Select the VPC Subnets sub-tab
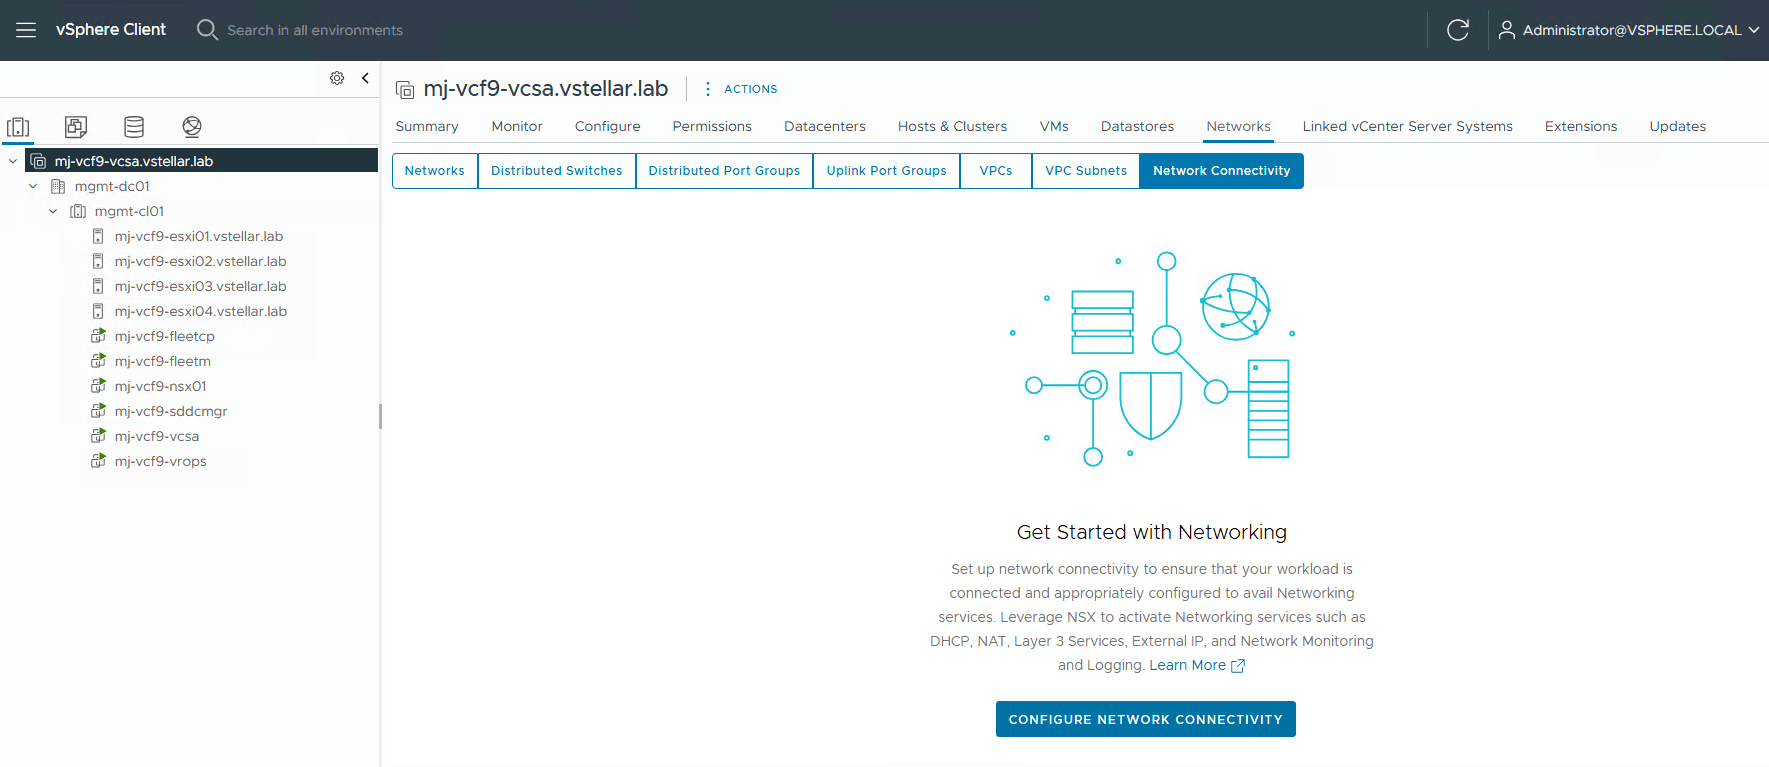 [x=1086, y=171]
